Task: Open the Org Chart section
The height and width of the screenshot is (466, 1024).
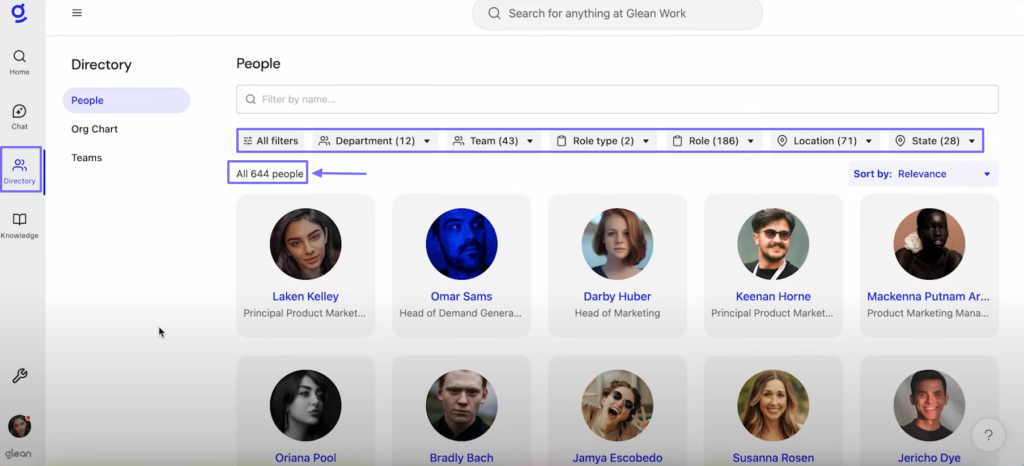Action: [95, 129]
